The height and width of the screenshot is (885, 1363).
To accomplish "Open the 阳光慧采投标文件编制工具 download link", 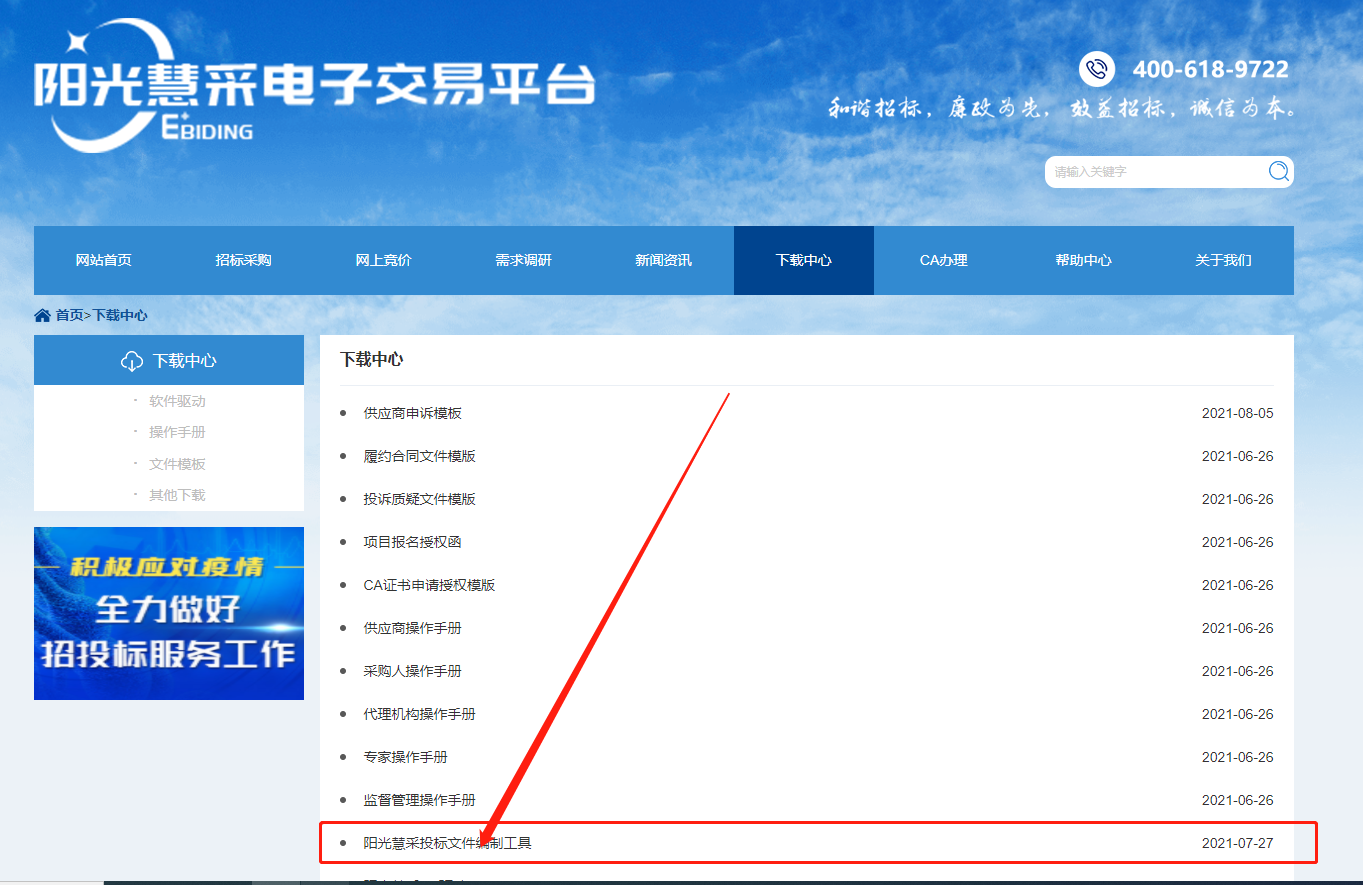I will pos(447,843).
